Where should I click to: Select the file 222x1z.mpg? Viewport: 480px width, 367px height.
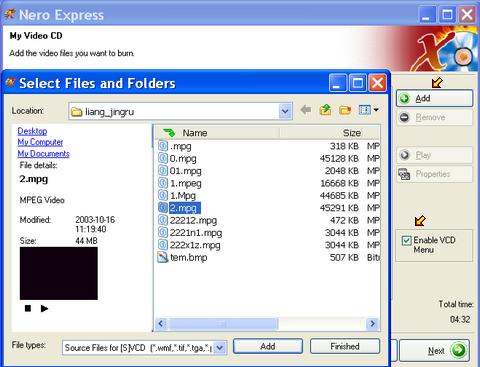tap(195, 245)
